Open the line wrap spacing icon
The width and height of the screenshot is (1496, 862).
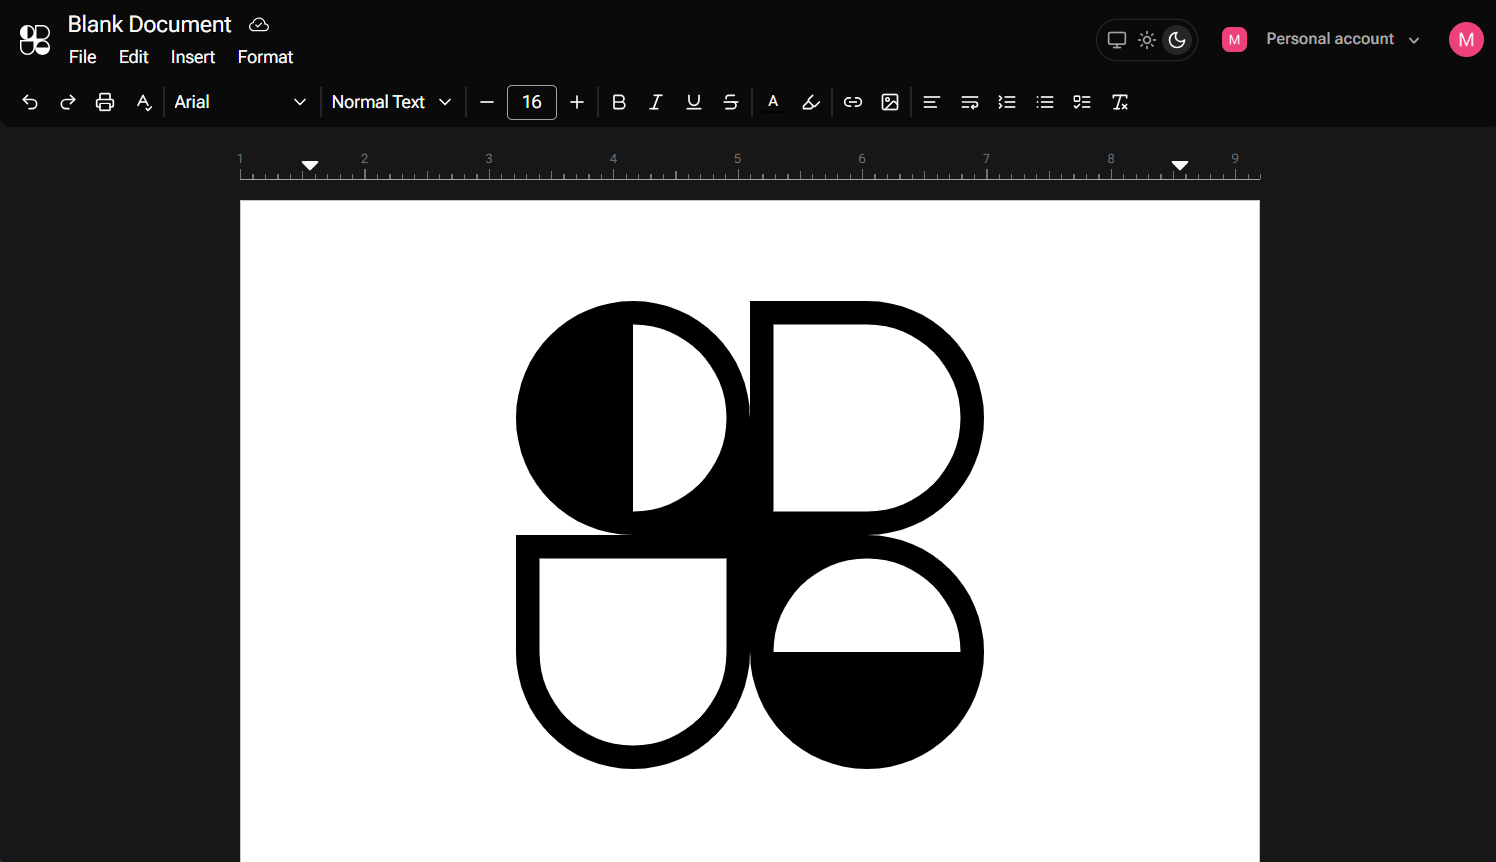click(x=970, y=102)
